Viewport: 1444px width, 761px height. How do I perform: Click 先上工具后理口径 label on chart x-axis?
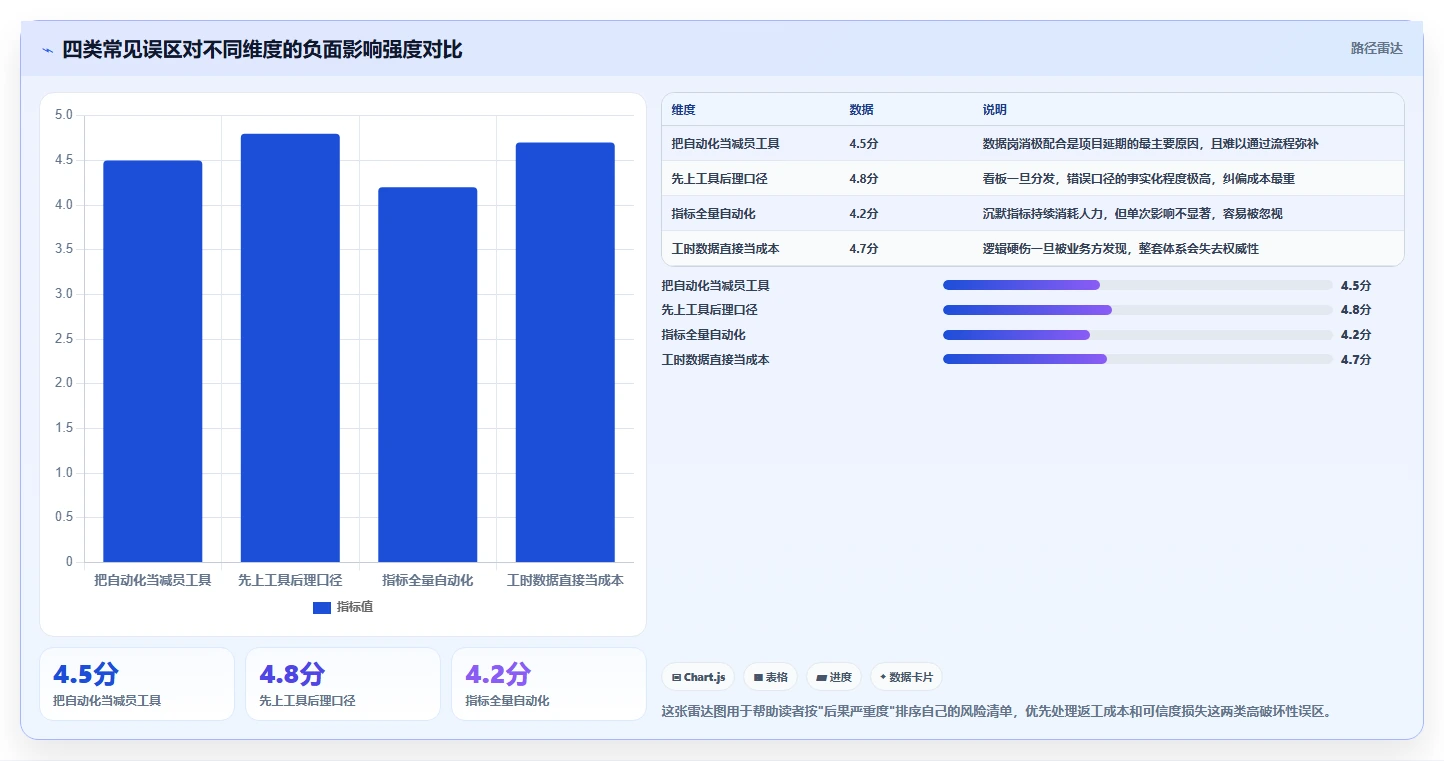point(290,580)
